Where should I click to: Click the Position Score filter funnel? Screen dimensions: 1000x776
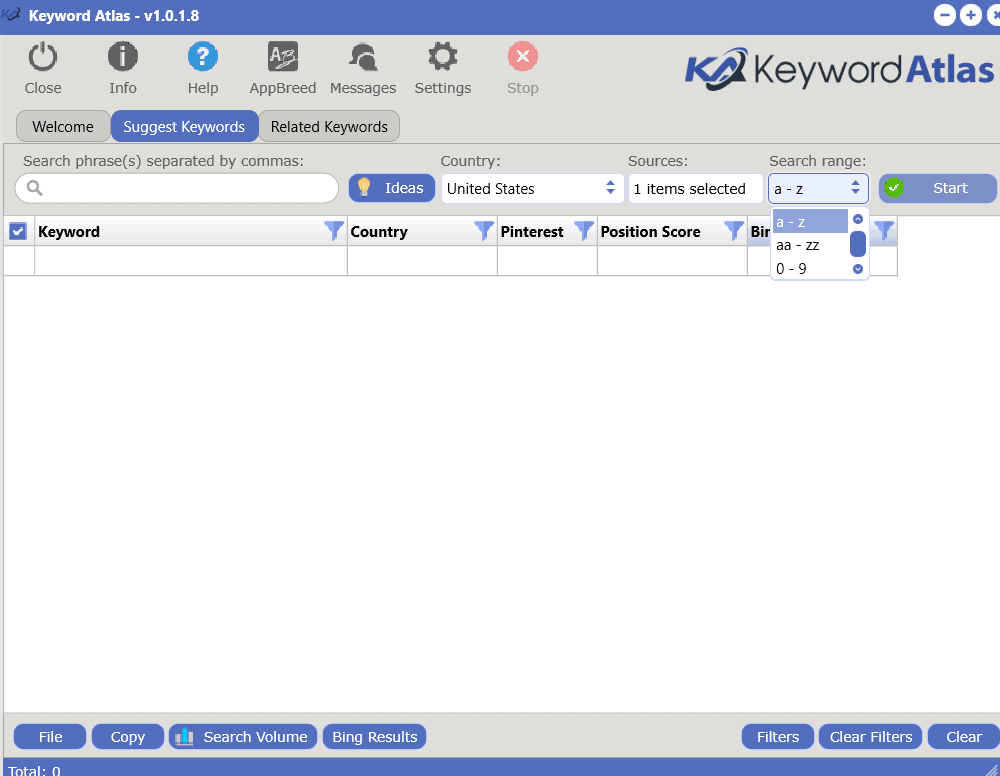734,231
